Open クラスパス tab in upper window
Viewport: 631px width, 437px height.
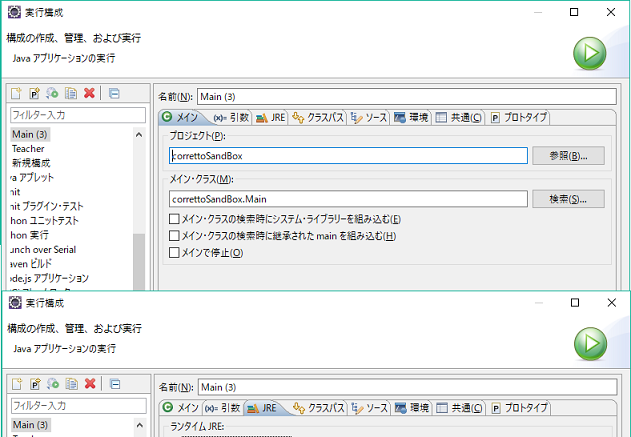(x=318, y=117)
